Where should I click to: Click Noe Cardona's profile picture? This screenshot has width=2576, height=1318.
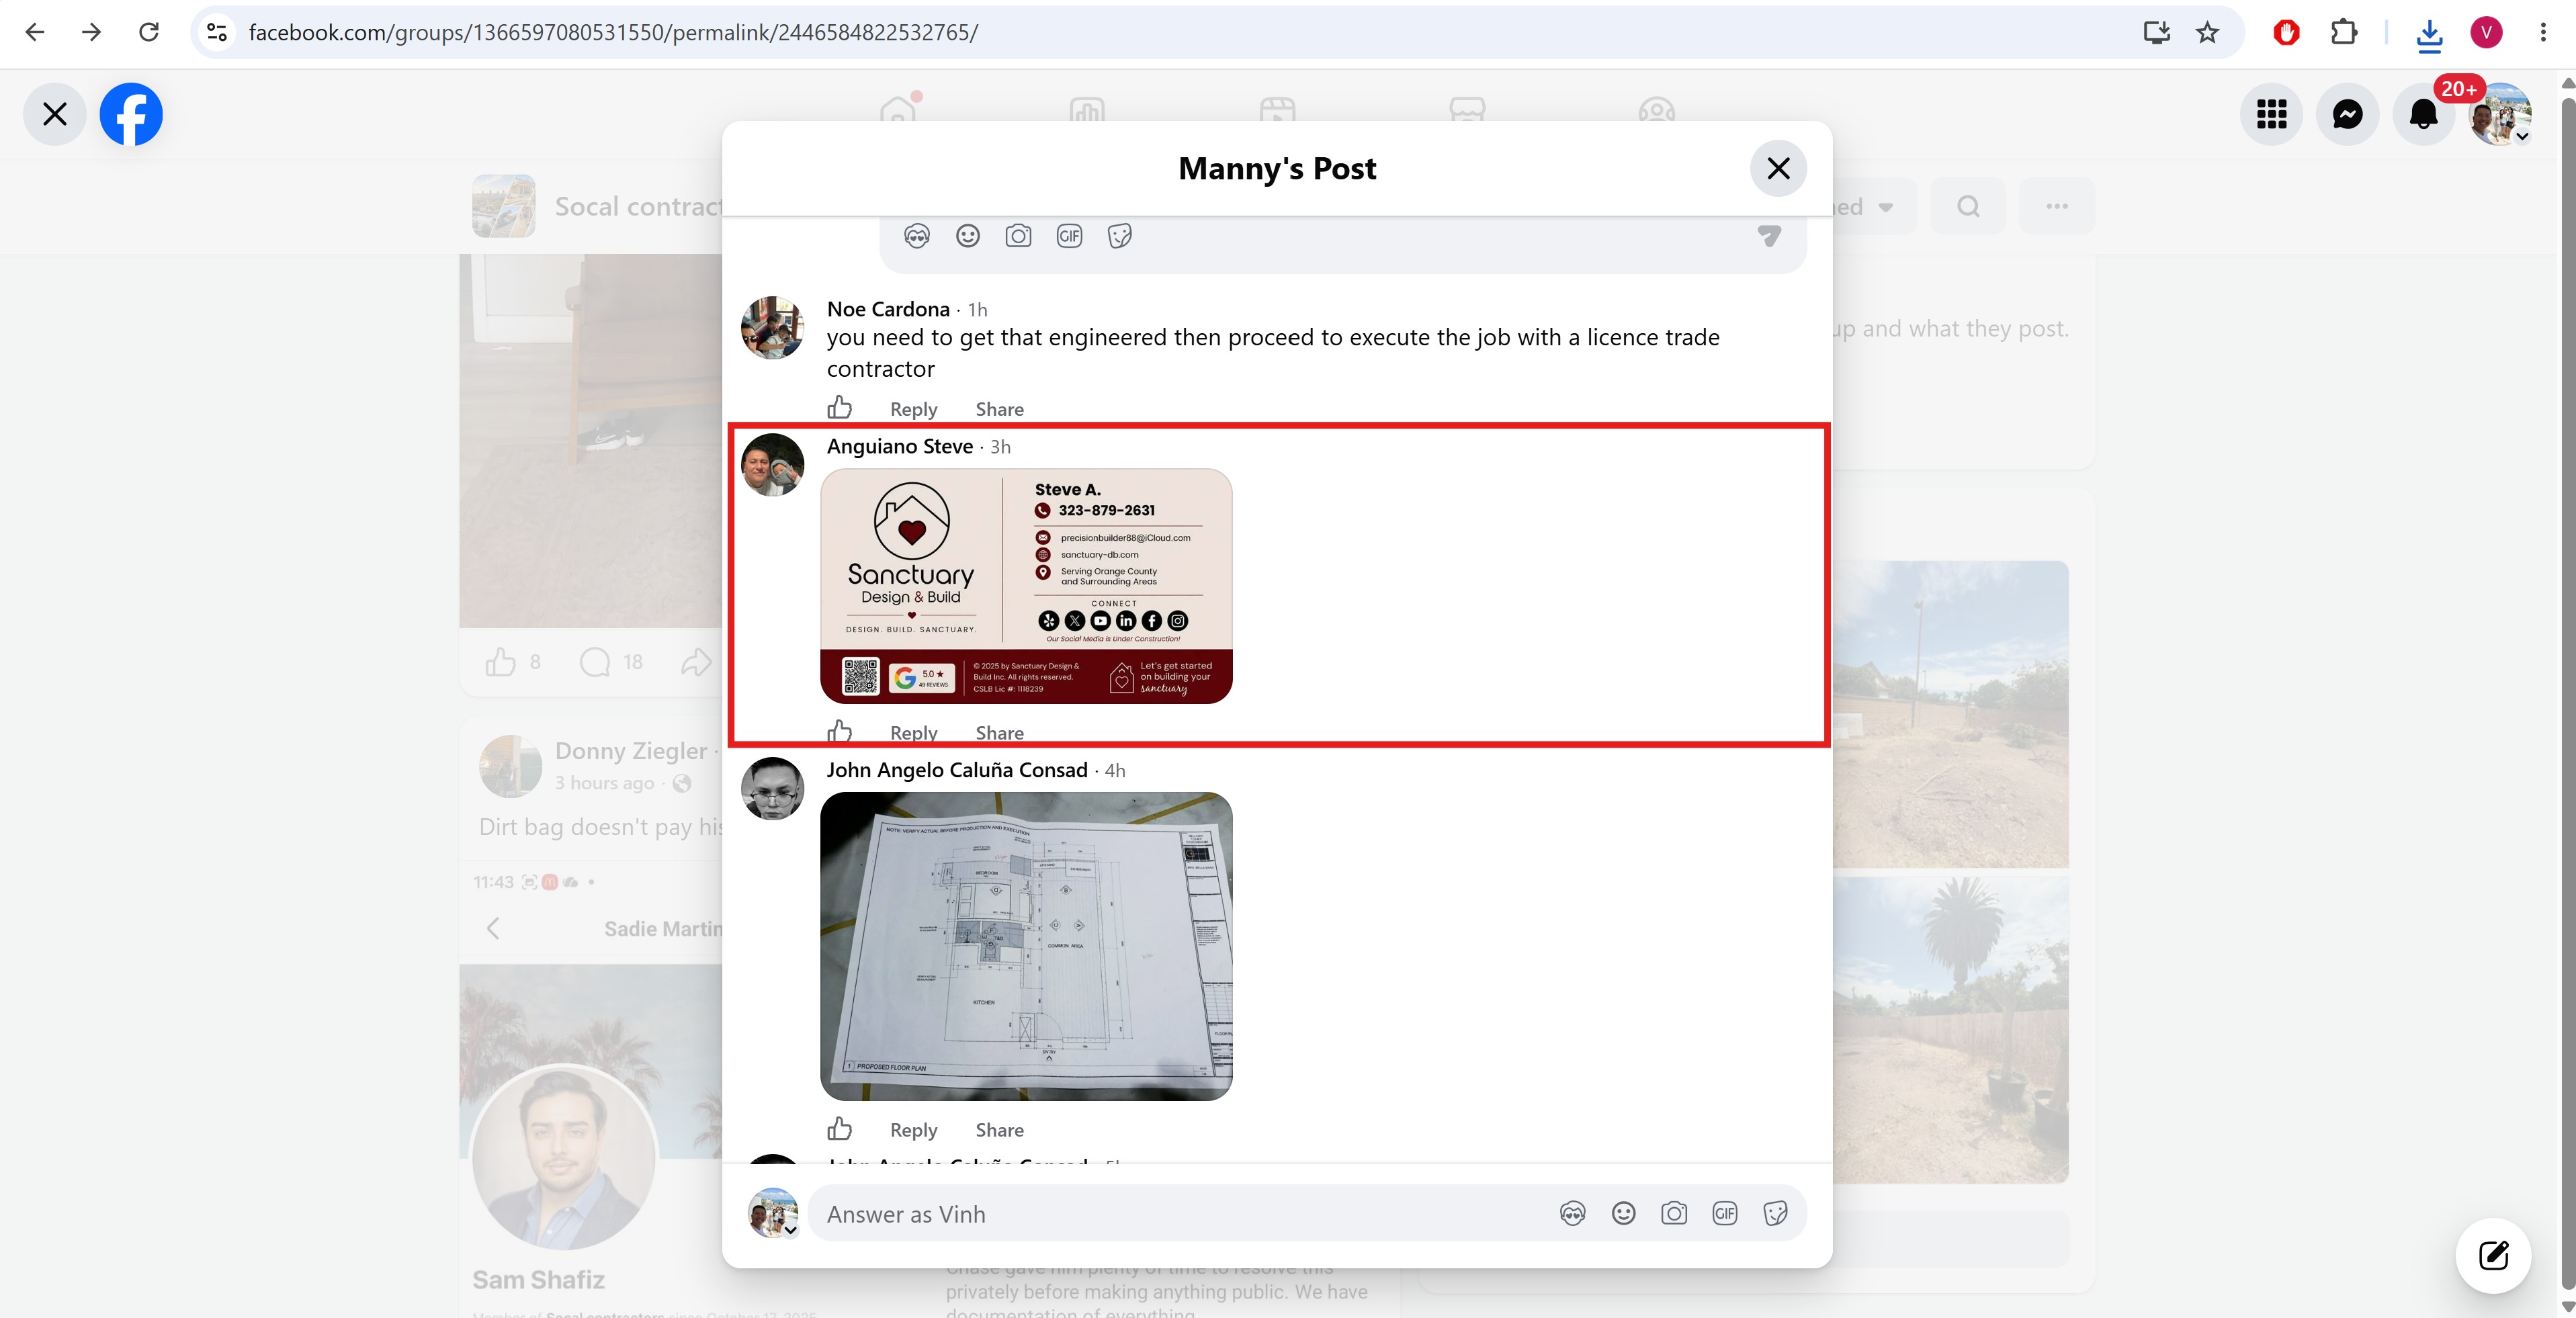[772, 327]
